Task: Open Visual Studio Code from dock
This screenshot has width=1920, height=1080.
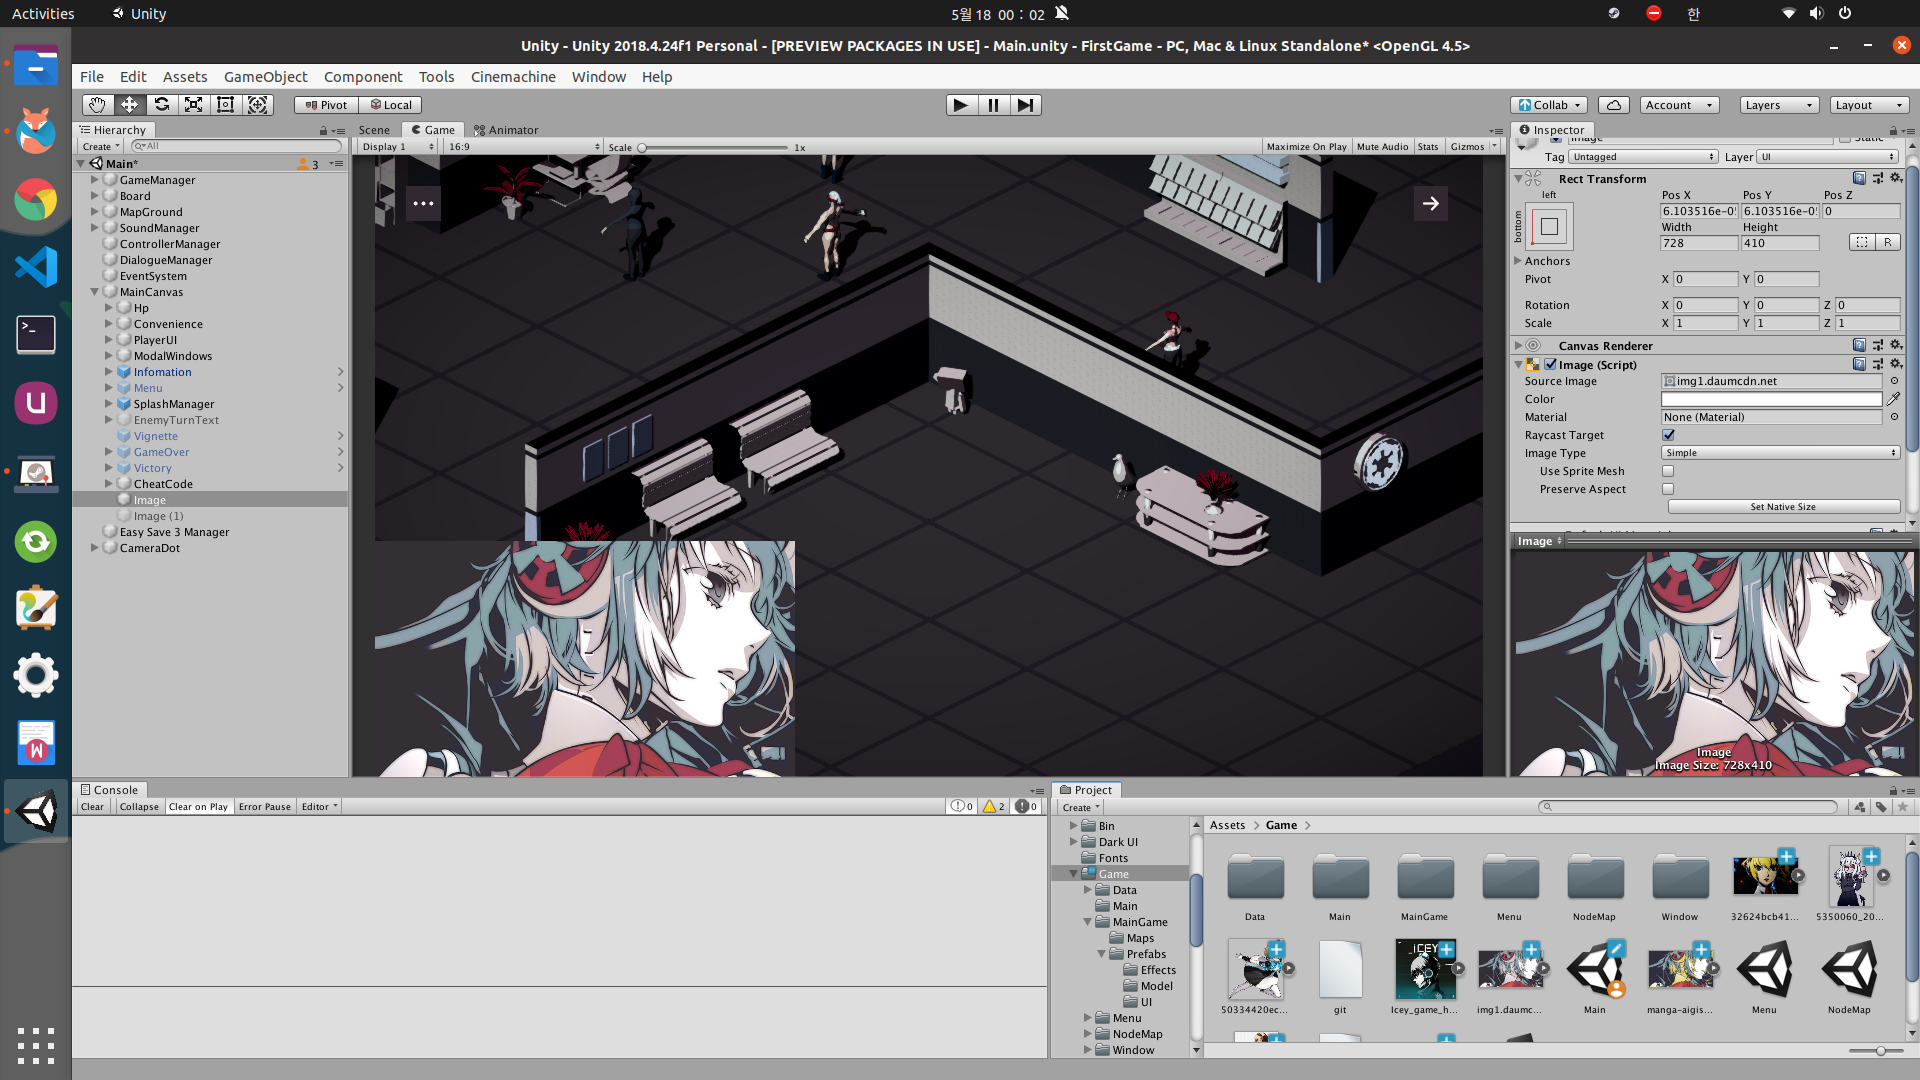Action: tap(36, 267)
